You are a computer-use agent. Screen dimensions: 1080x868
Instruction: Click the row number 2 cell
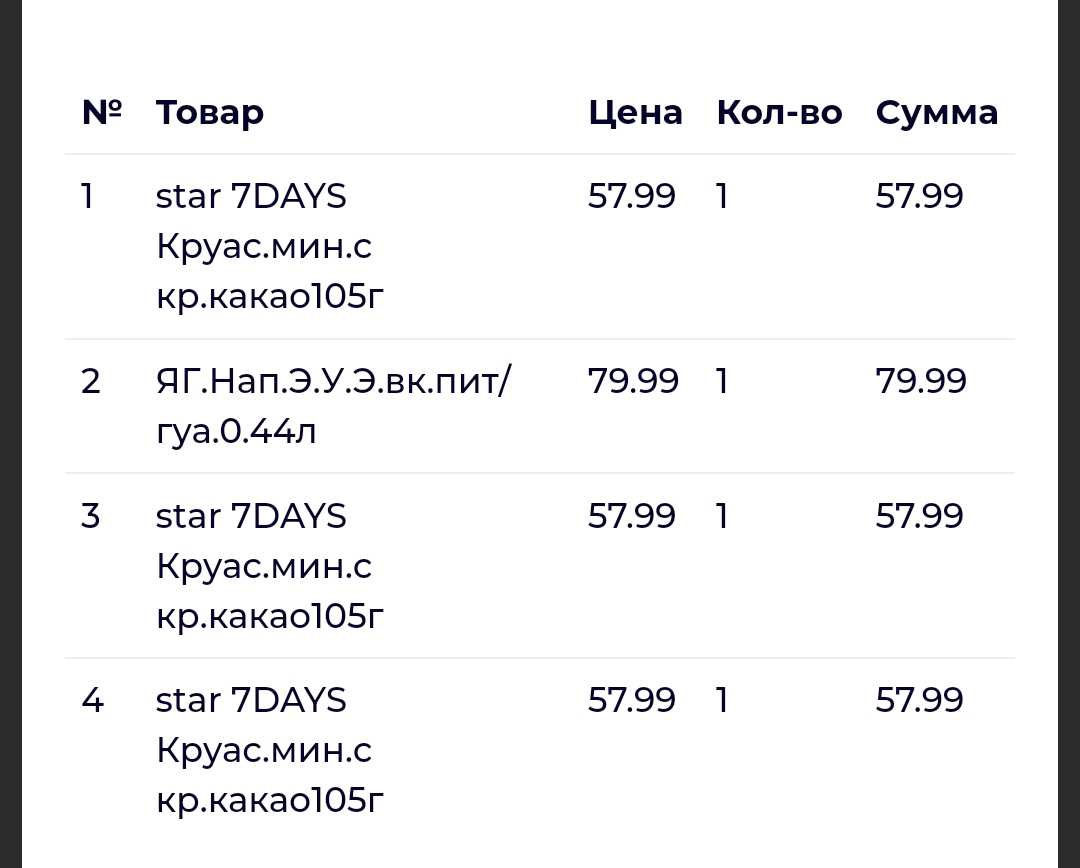tap(91, 381)
